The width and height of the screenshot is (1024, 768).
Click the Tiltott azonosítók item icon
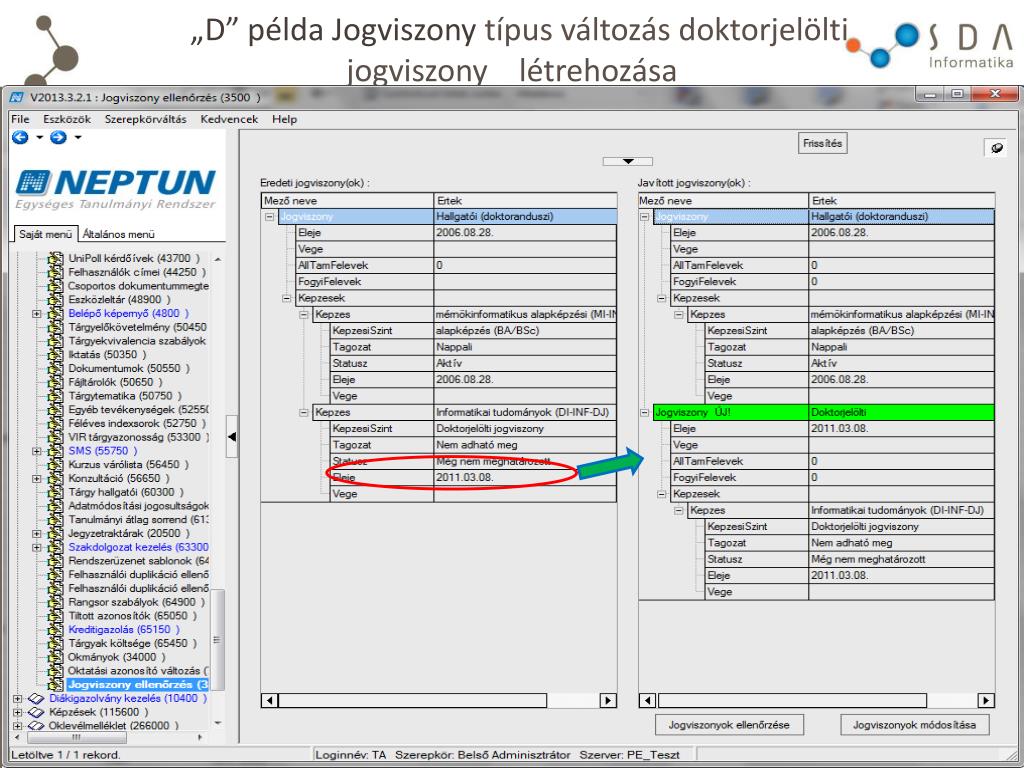click(x=56, y=616)
